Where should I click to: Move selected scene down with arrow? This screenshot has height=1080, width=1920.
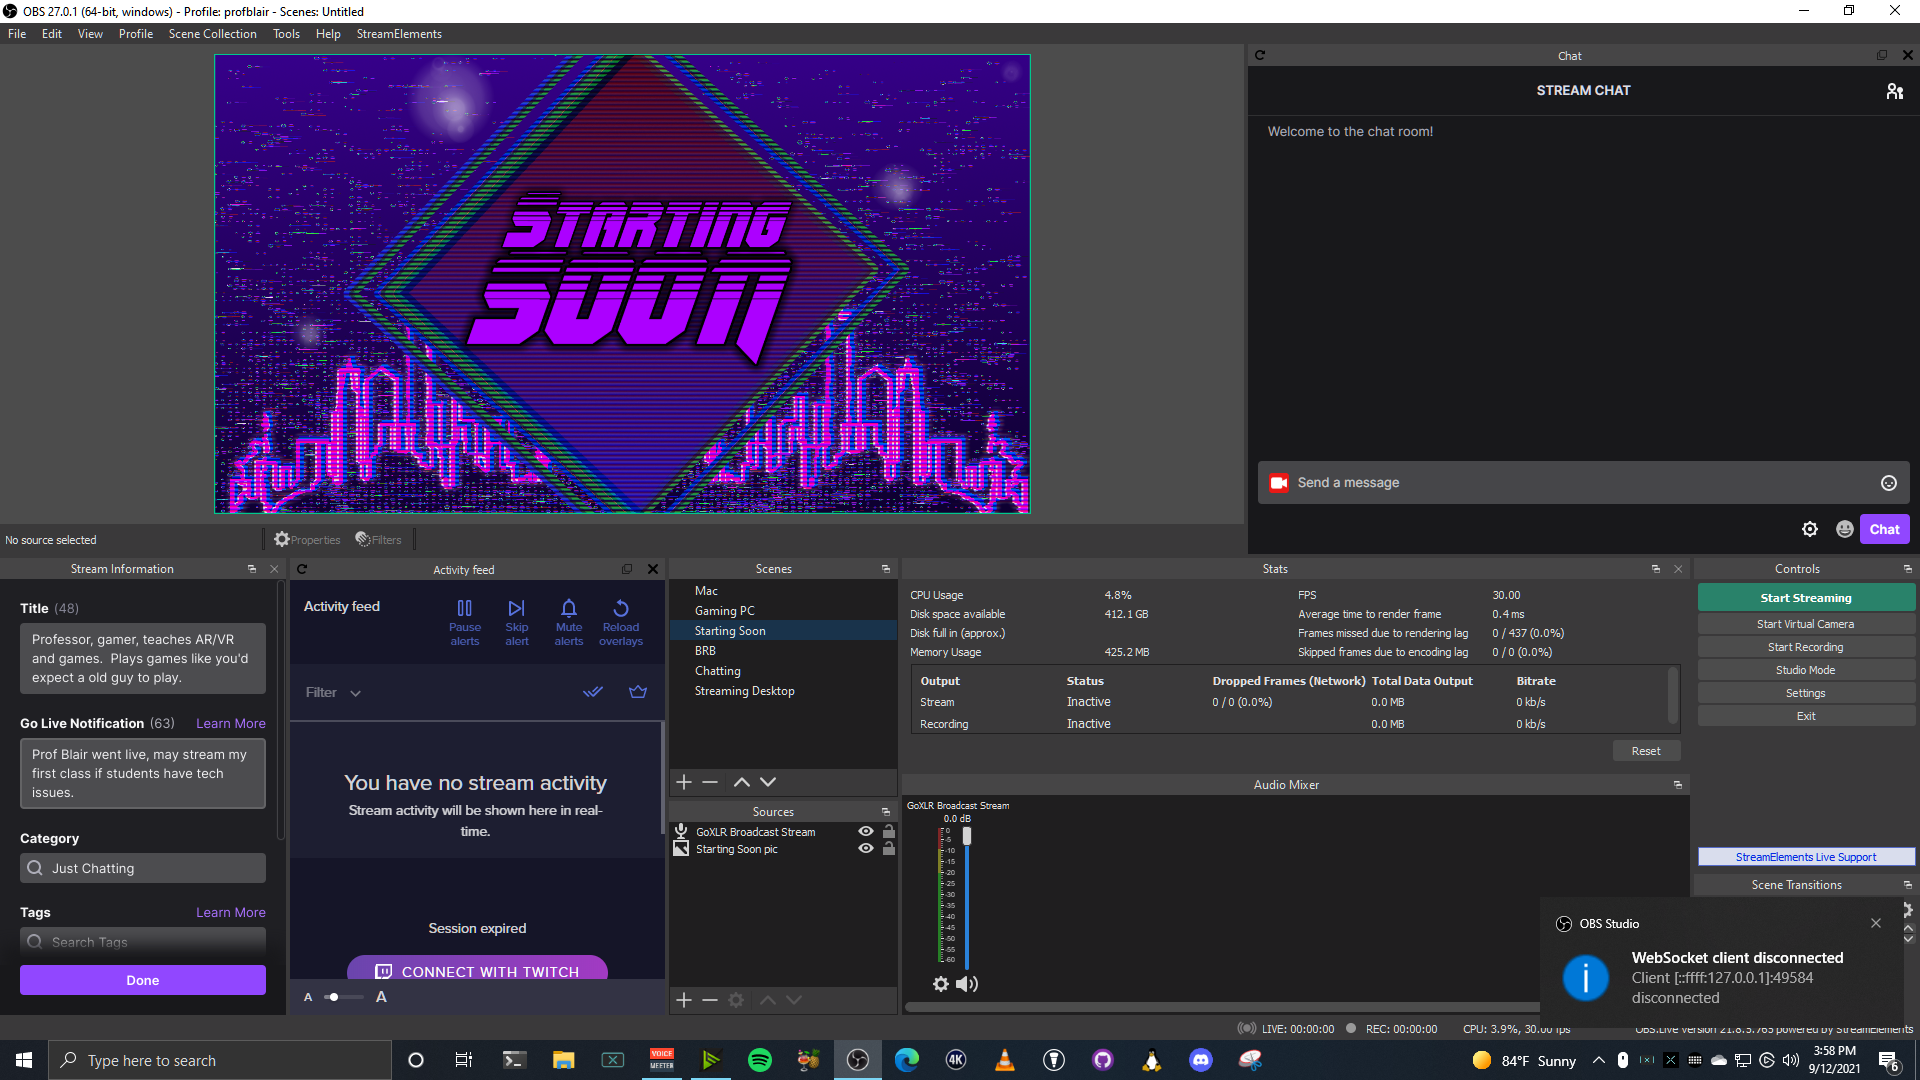pos(768,782)
